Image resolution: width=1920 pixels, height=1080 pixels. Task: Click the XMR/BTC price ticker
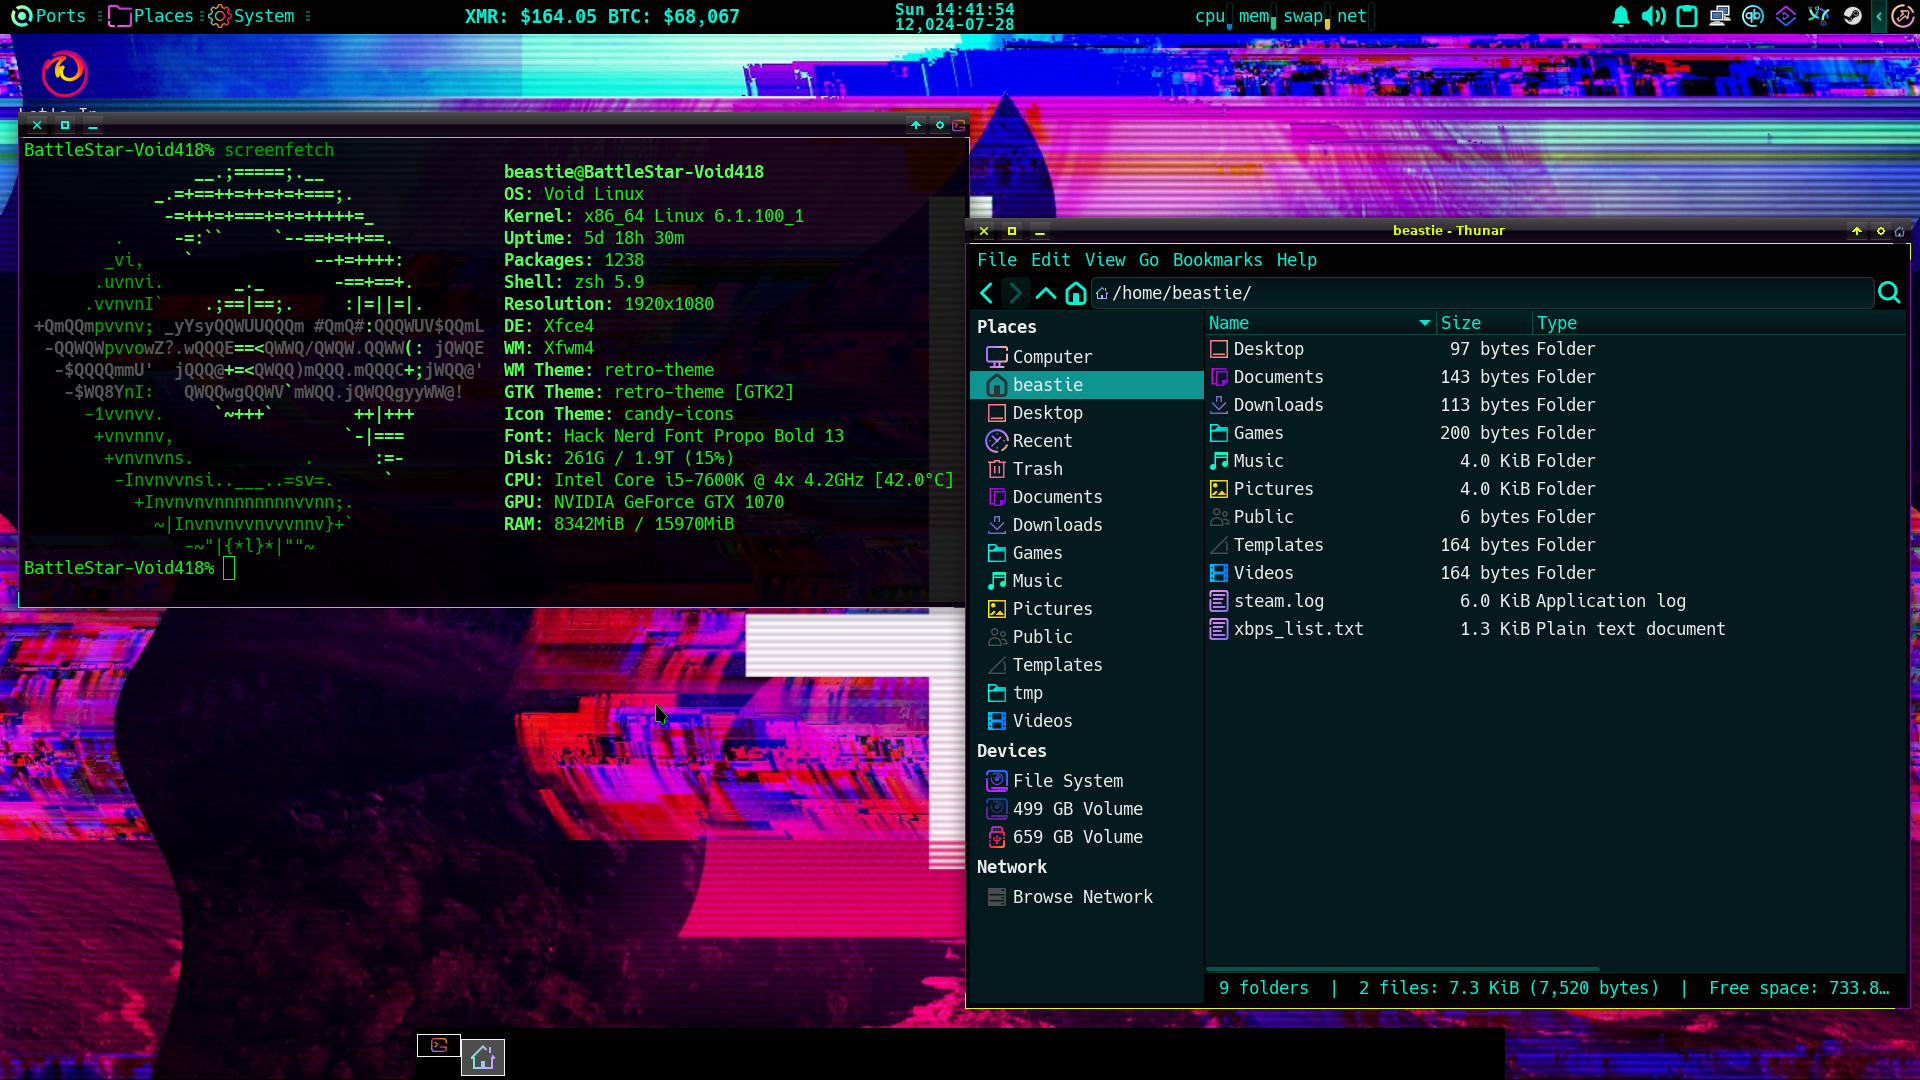[x=602, y=17]
